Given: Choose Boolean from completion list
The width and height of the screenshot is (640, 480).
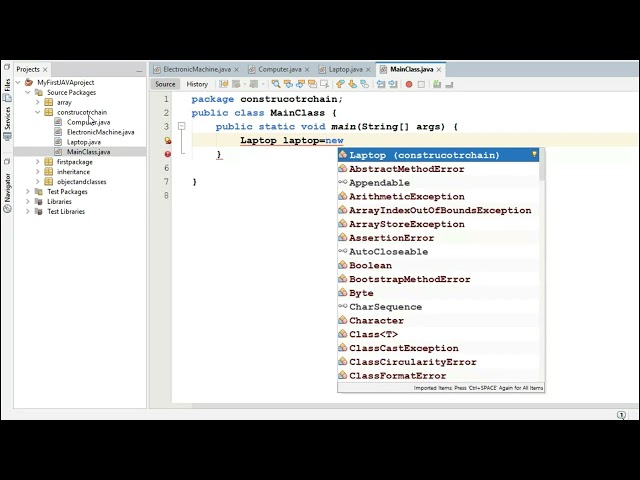Looking at the screenshot, I should (438, 265).
